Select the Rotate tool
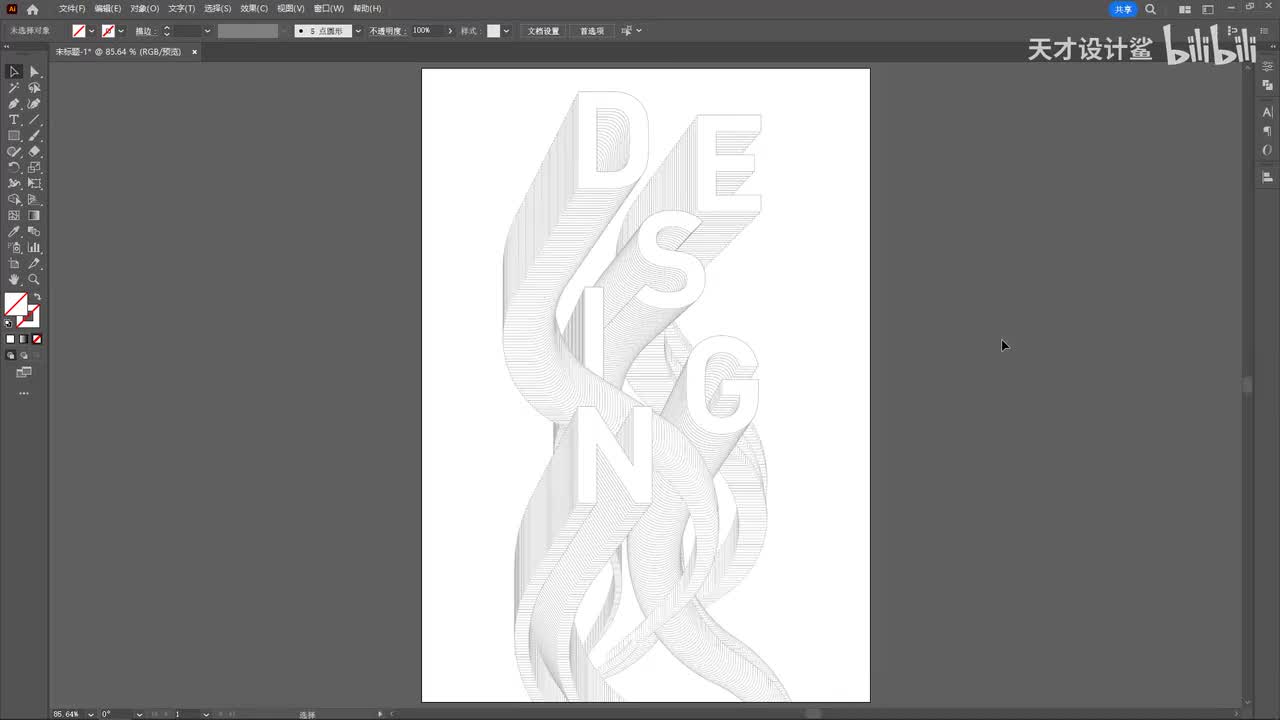The height and width of the screenshot is (720, 1280). [x=14, y=168]
